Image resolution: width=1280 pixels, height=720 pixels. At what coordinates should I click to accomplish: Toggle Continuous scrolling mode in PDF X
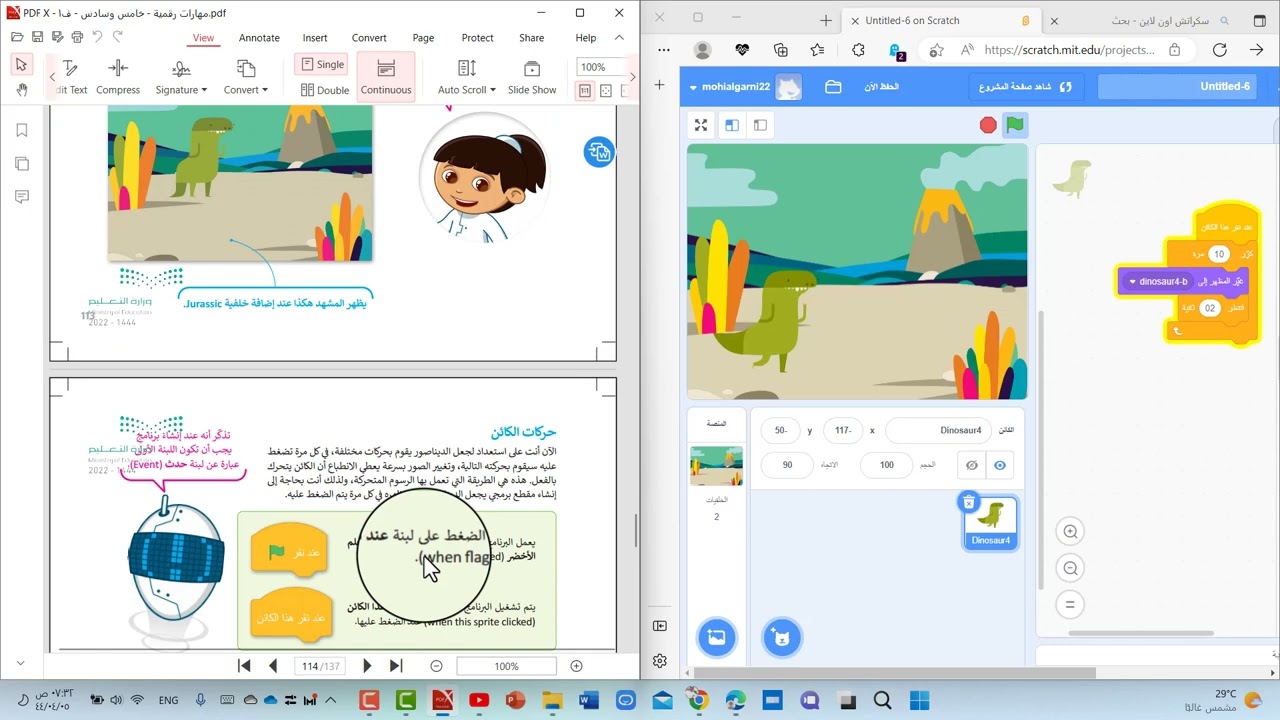click(386, 77)
